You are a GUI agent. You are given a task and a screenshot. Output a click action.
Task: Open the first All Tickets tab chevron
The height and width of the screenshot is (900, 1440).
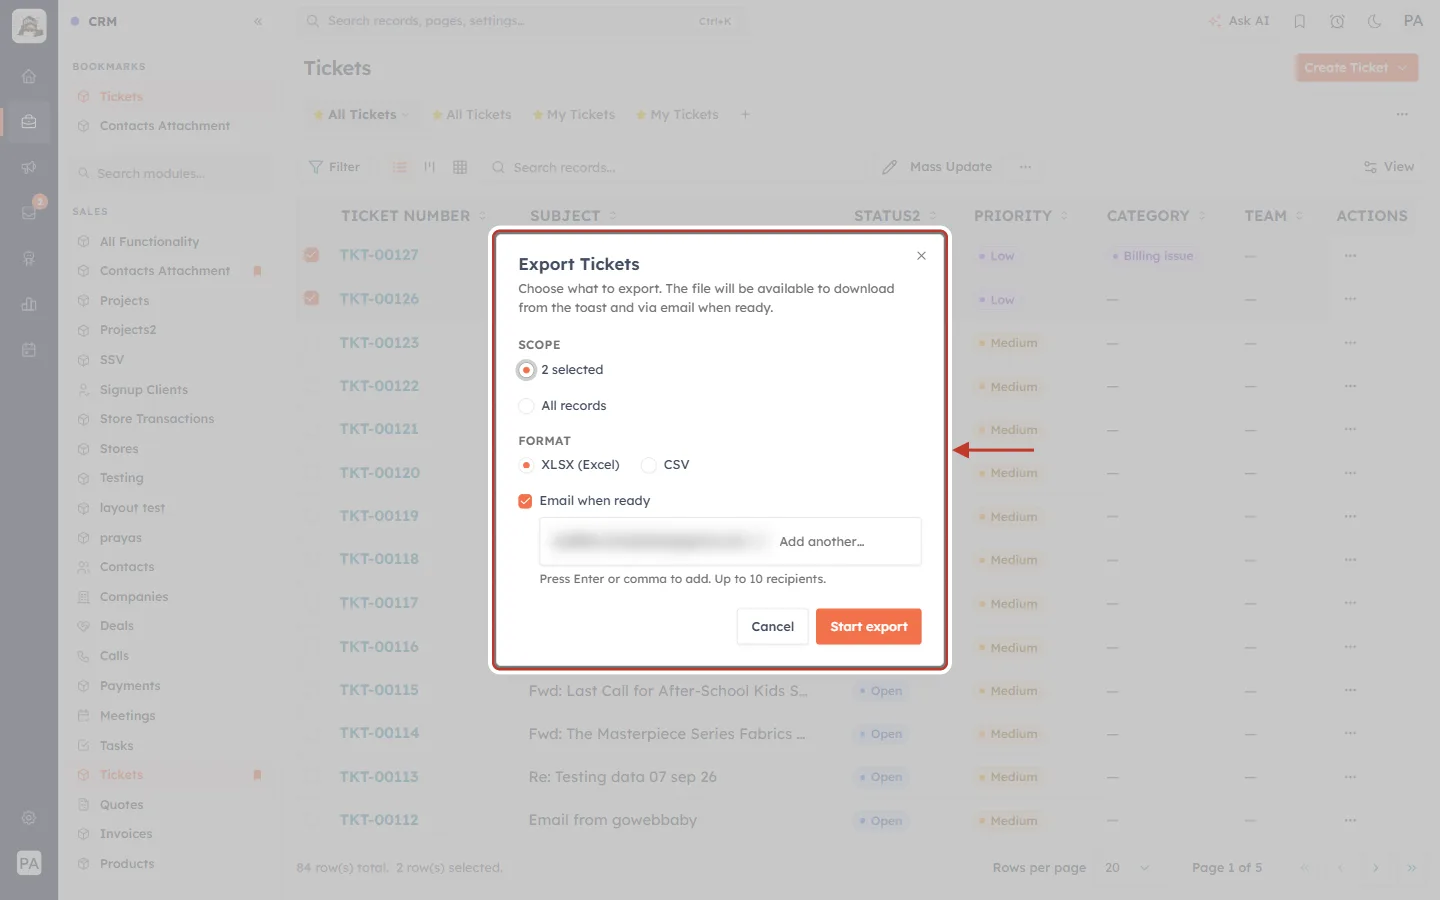pyautogui.click(x=405, y=115)
